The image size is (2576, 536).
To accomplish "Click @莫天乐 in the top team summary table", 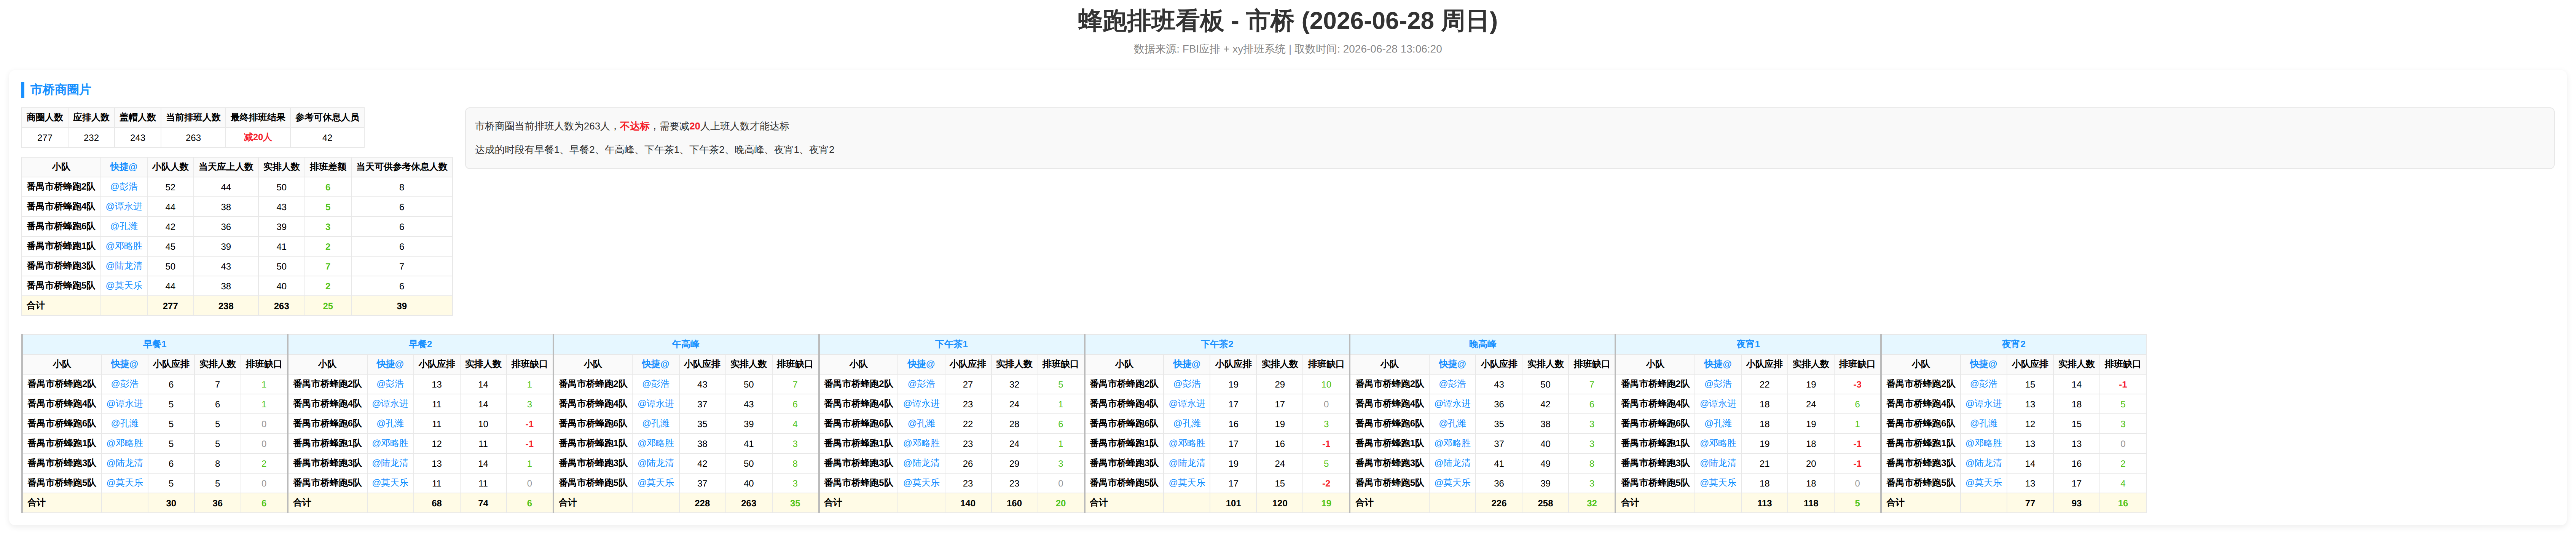I will (x=124, y=286).
